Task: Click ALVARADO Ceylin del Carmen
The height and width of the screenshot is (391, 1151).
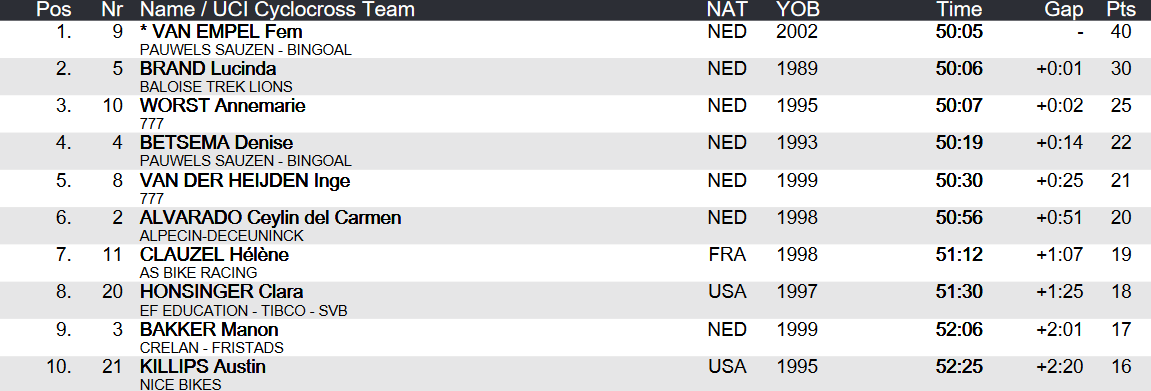Action: tap(270, 218)
